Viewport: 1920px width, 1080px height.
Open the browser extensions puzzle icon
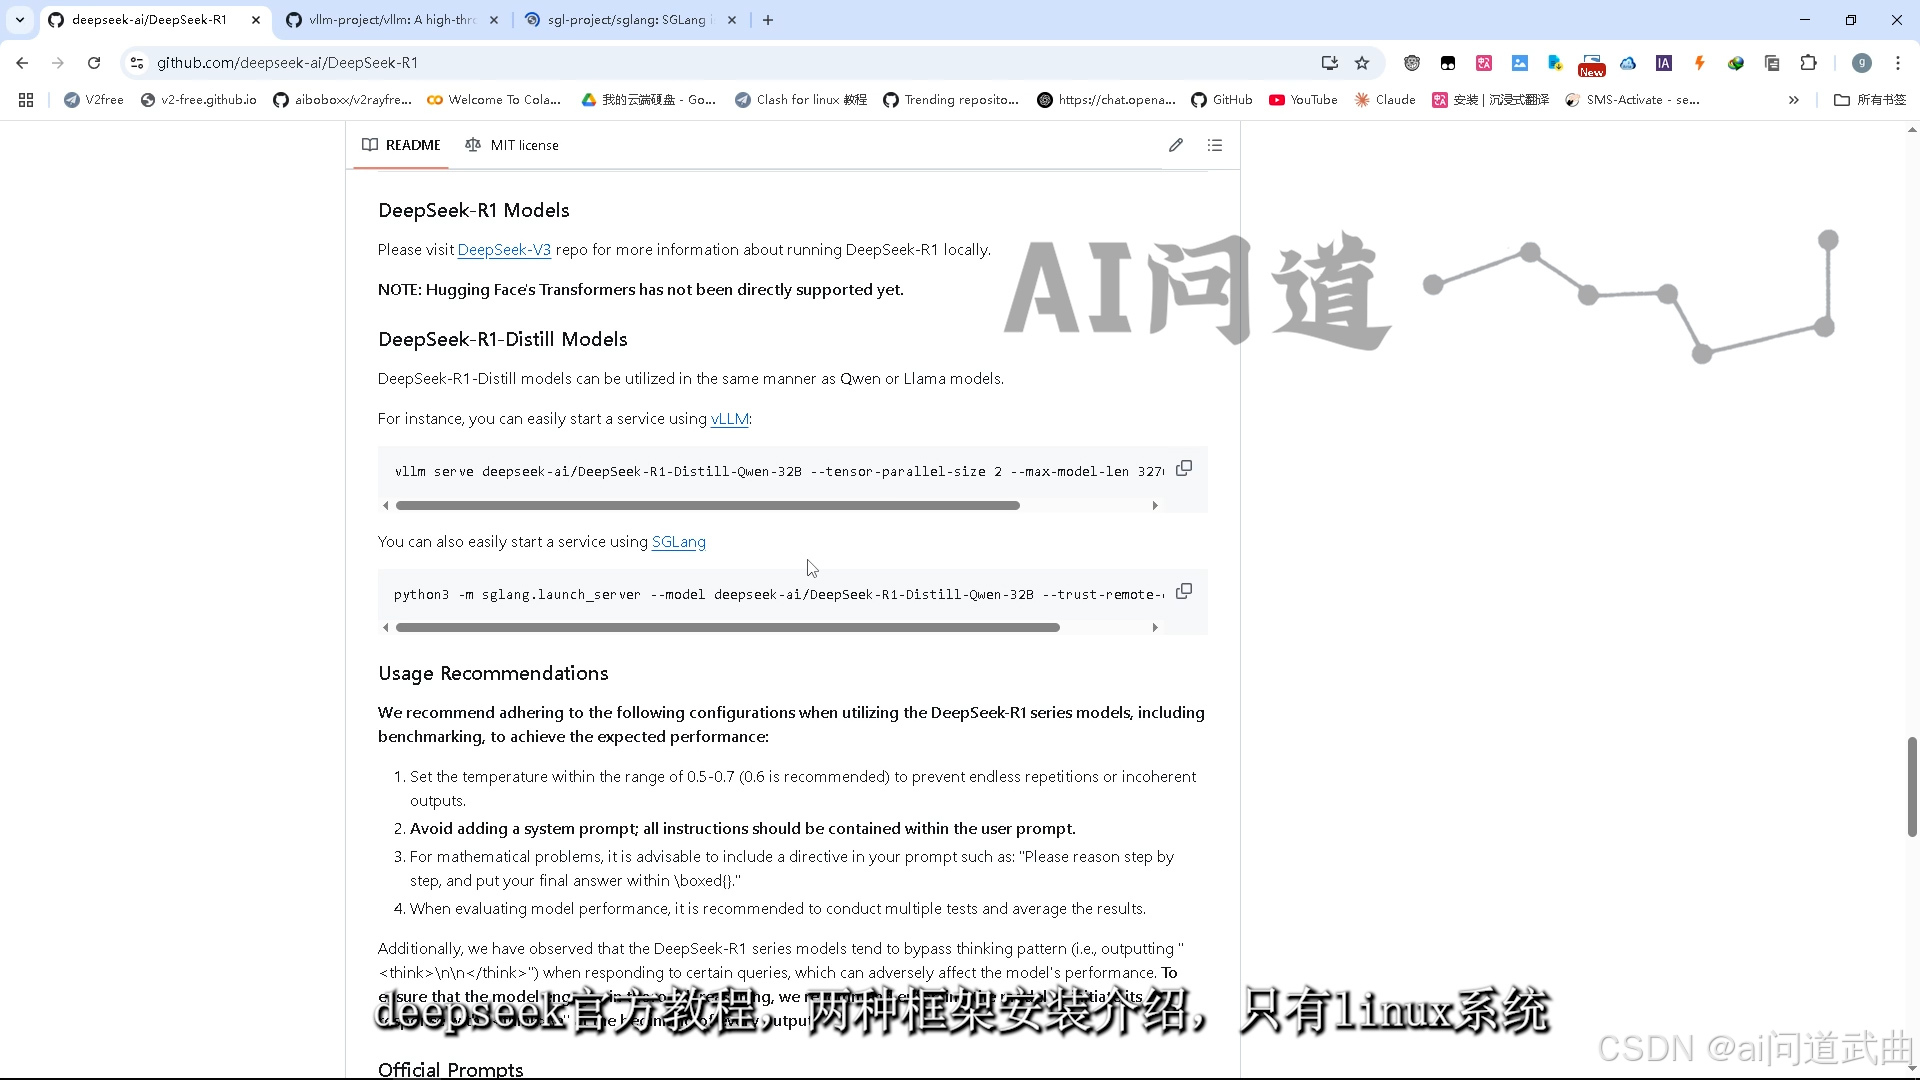[x=1808, y=63]
